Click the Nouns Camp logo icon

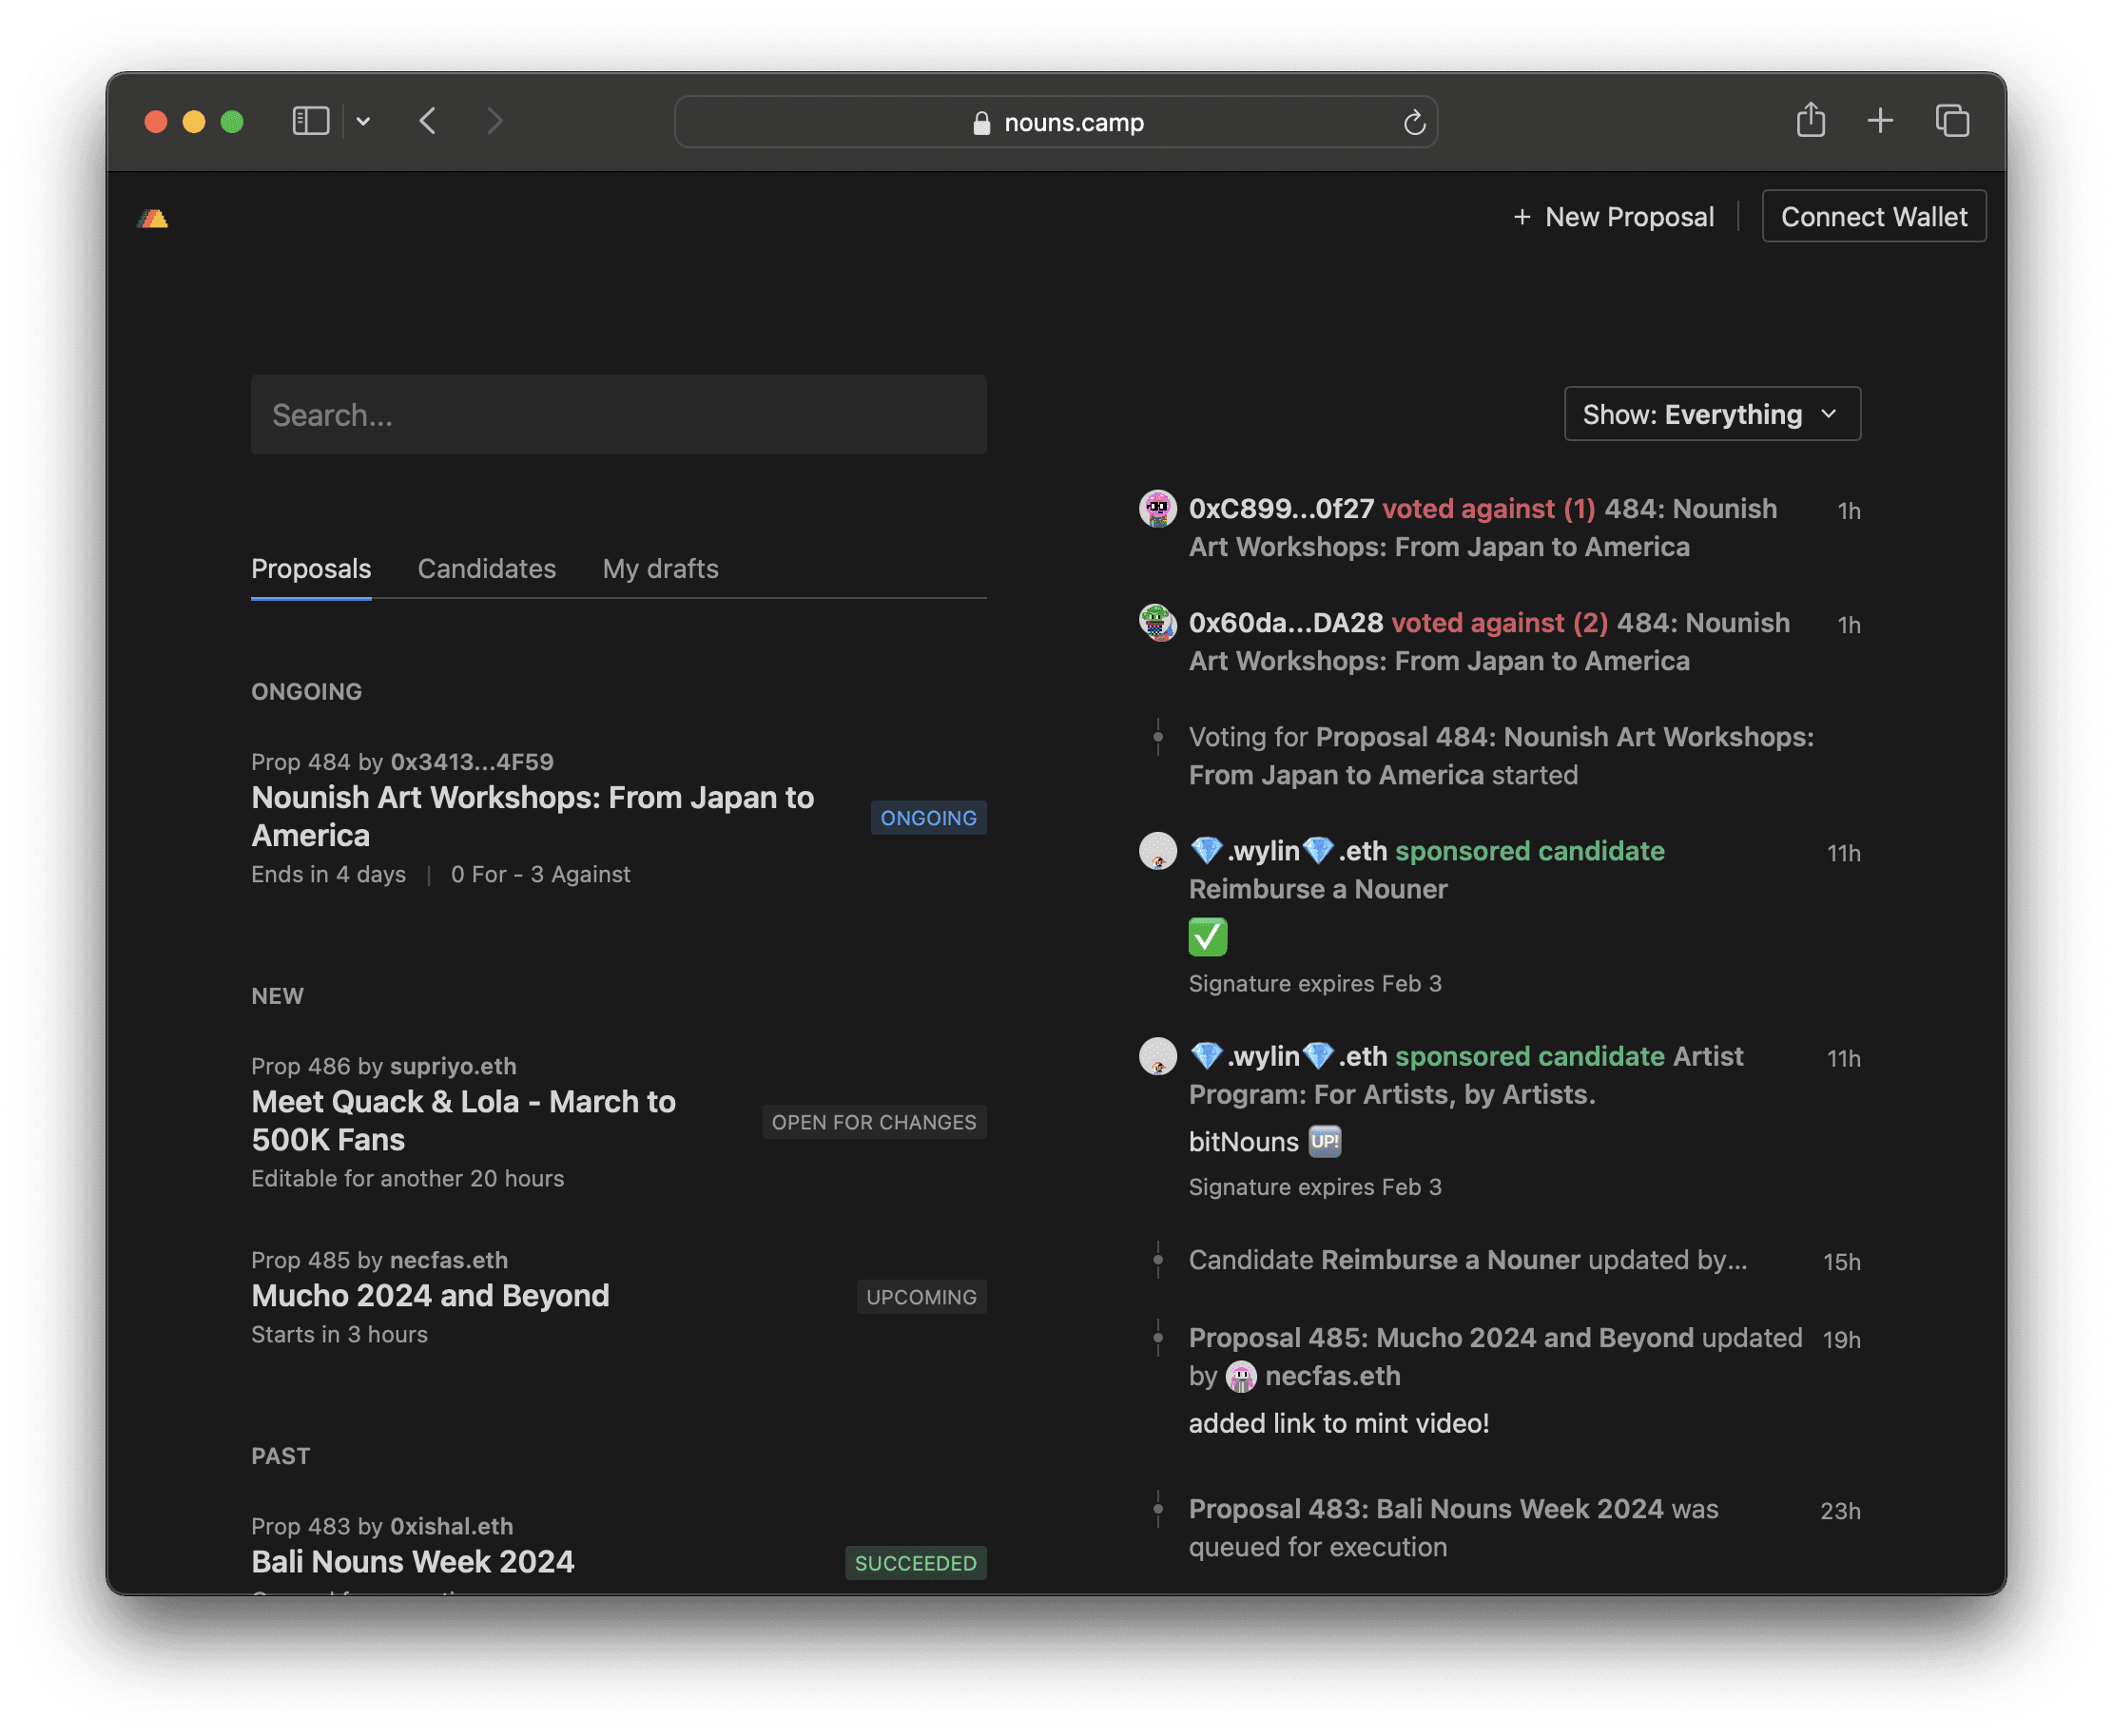pos(153,218)
